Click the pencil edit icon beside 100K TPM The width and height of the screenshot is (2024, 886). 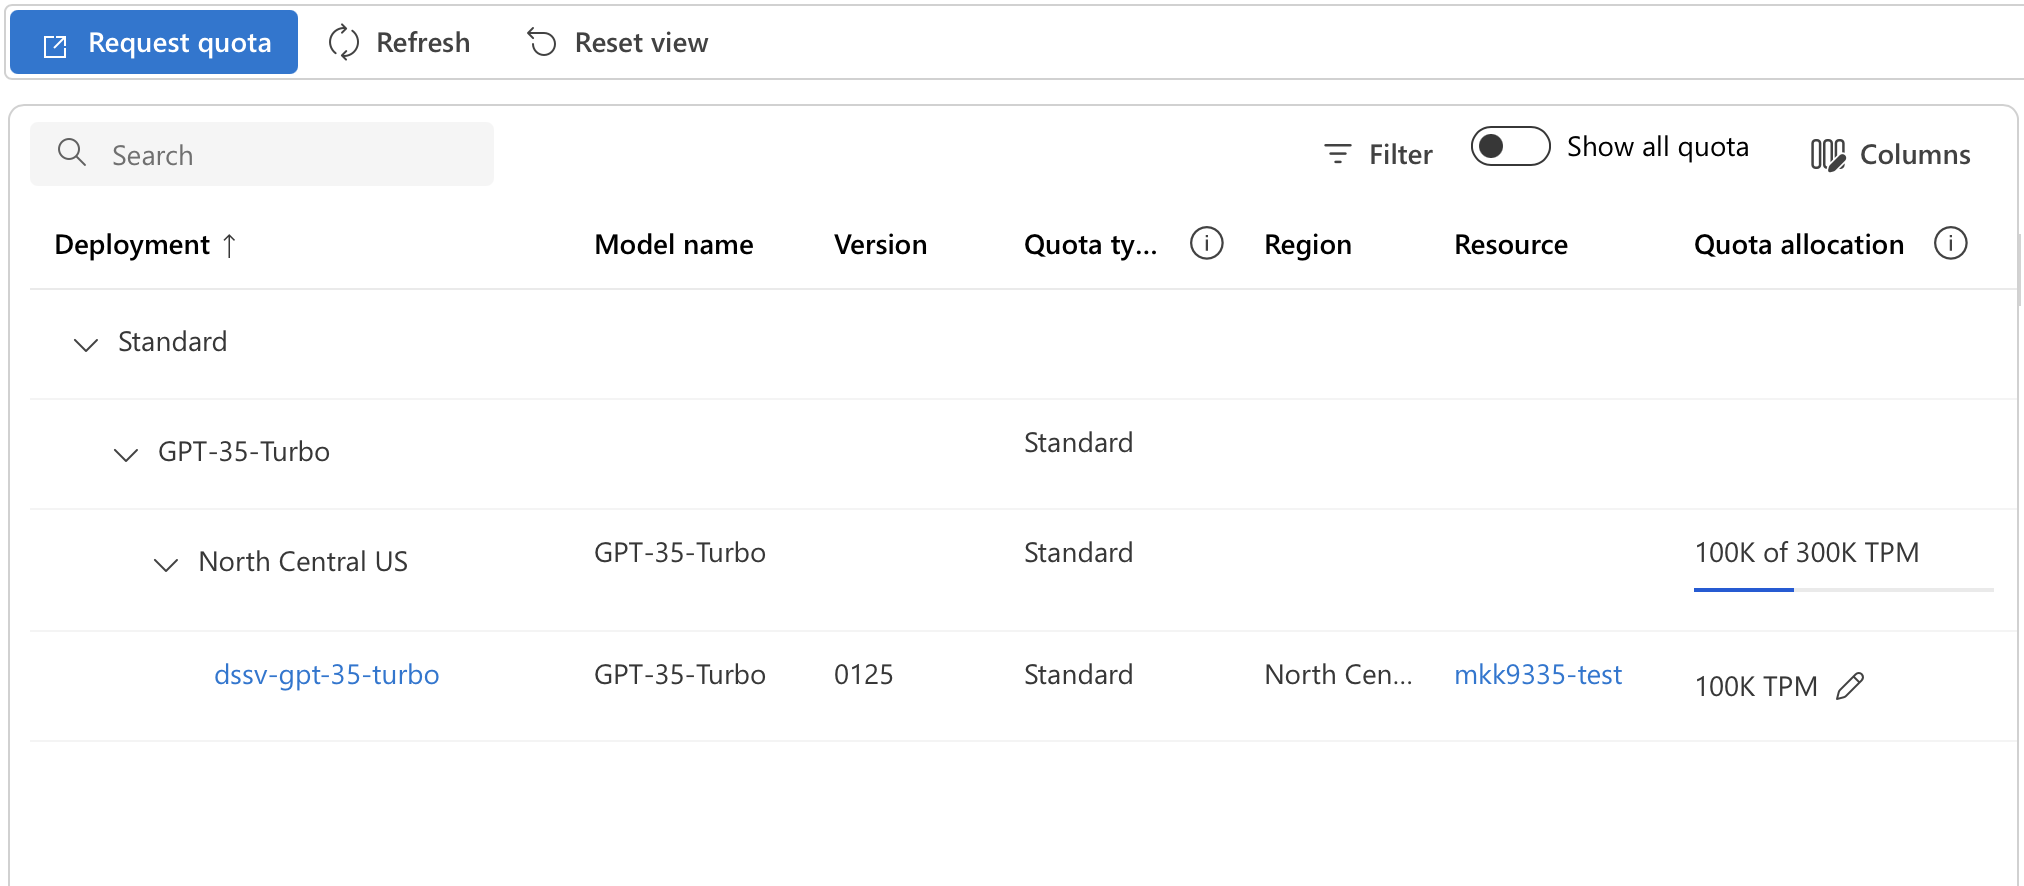pyautogui.click(x=1850, y=686)
